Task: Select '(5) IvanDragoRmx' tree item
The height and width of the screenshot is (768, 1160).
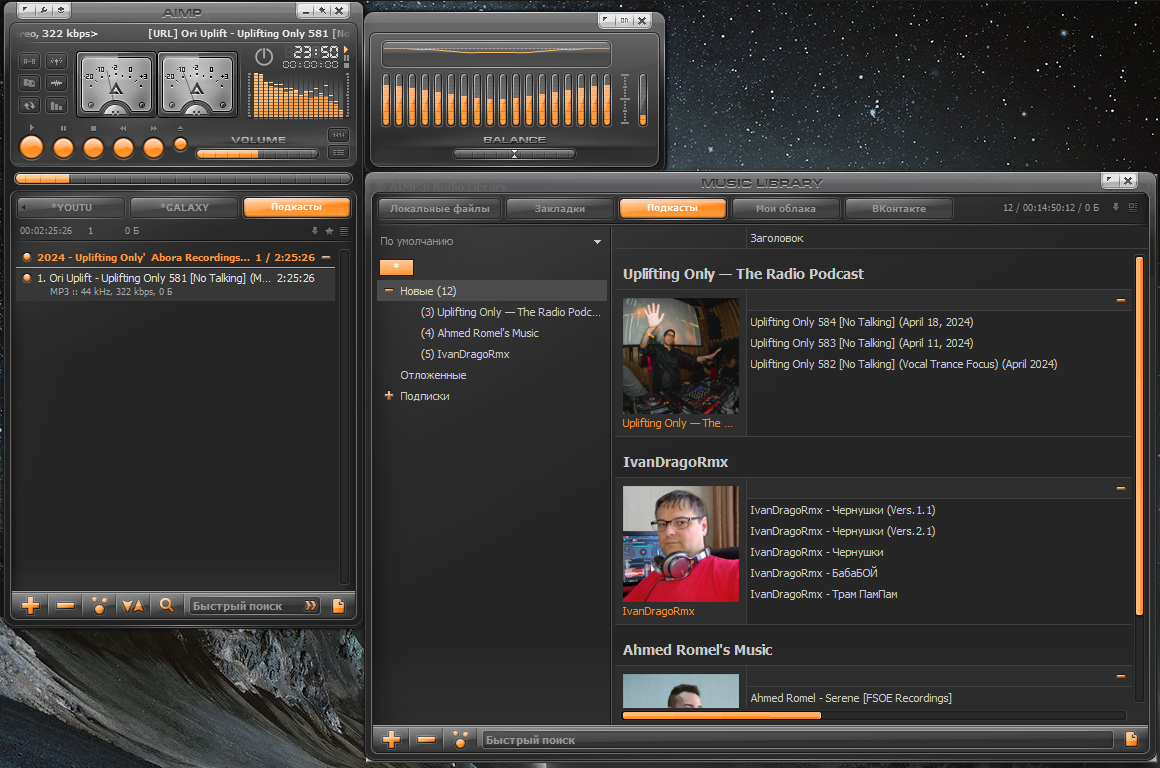Action: (465, 354)
